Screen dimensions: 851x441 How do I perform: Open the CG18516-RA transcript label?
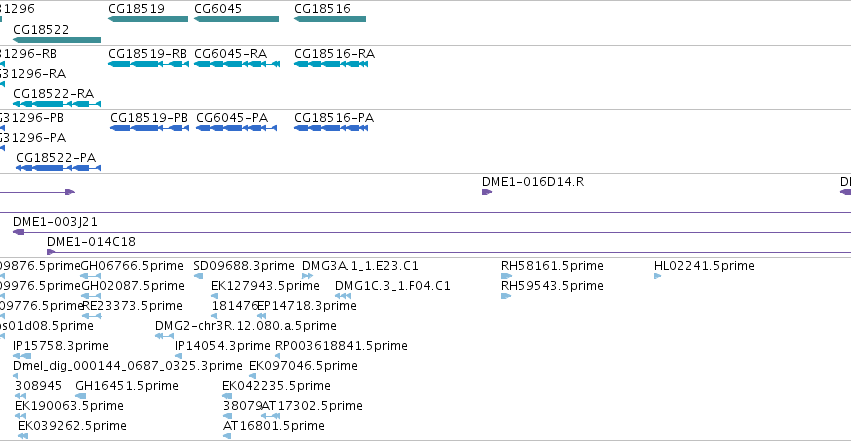click(334, 54)
